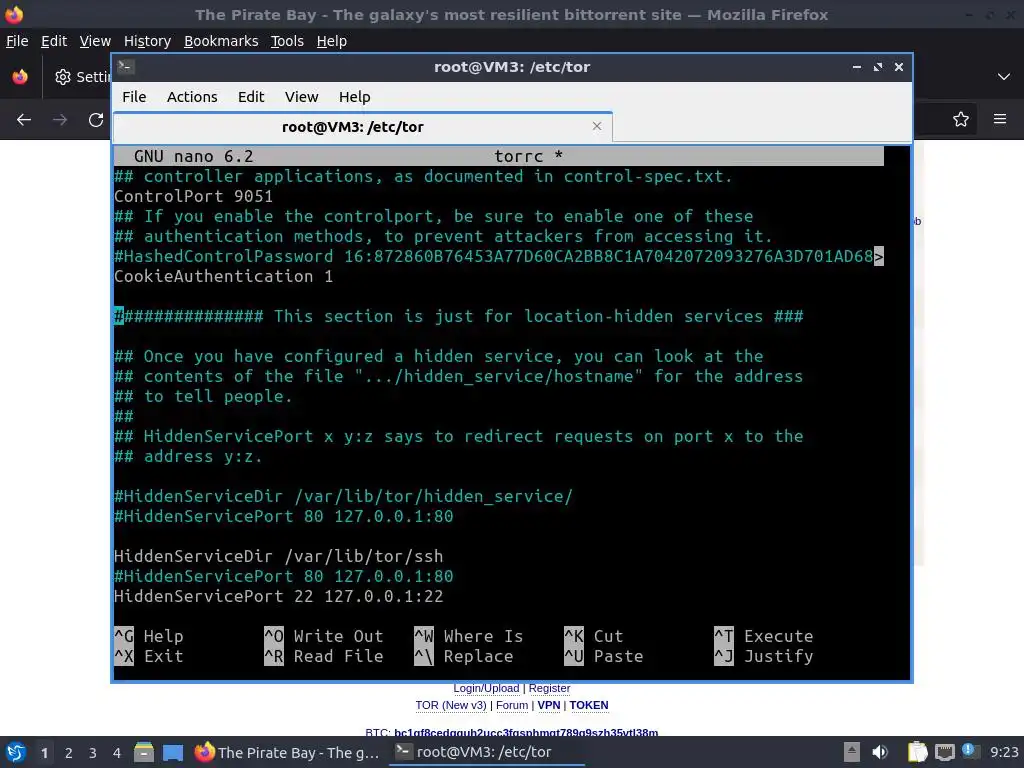This screenshot has height=768, width=1024.
Task: Click the Register link
Action: [x=549, y=688]
